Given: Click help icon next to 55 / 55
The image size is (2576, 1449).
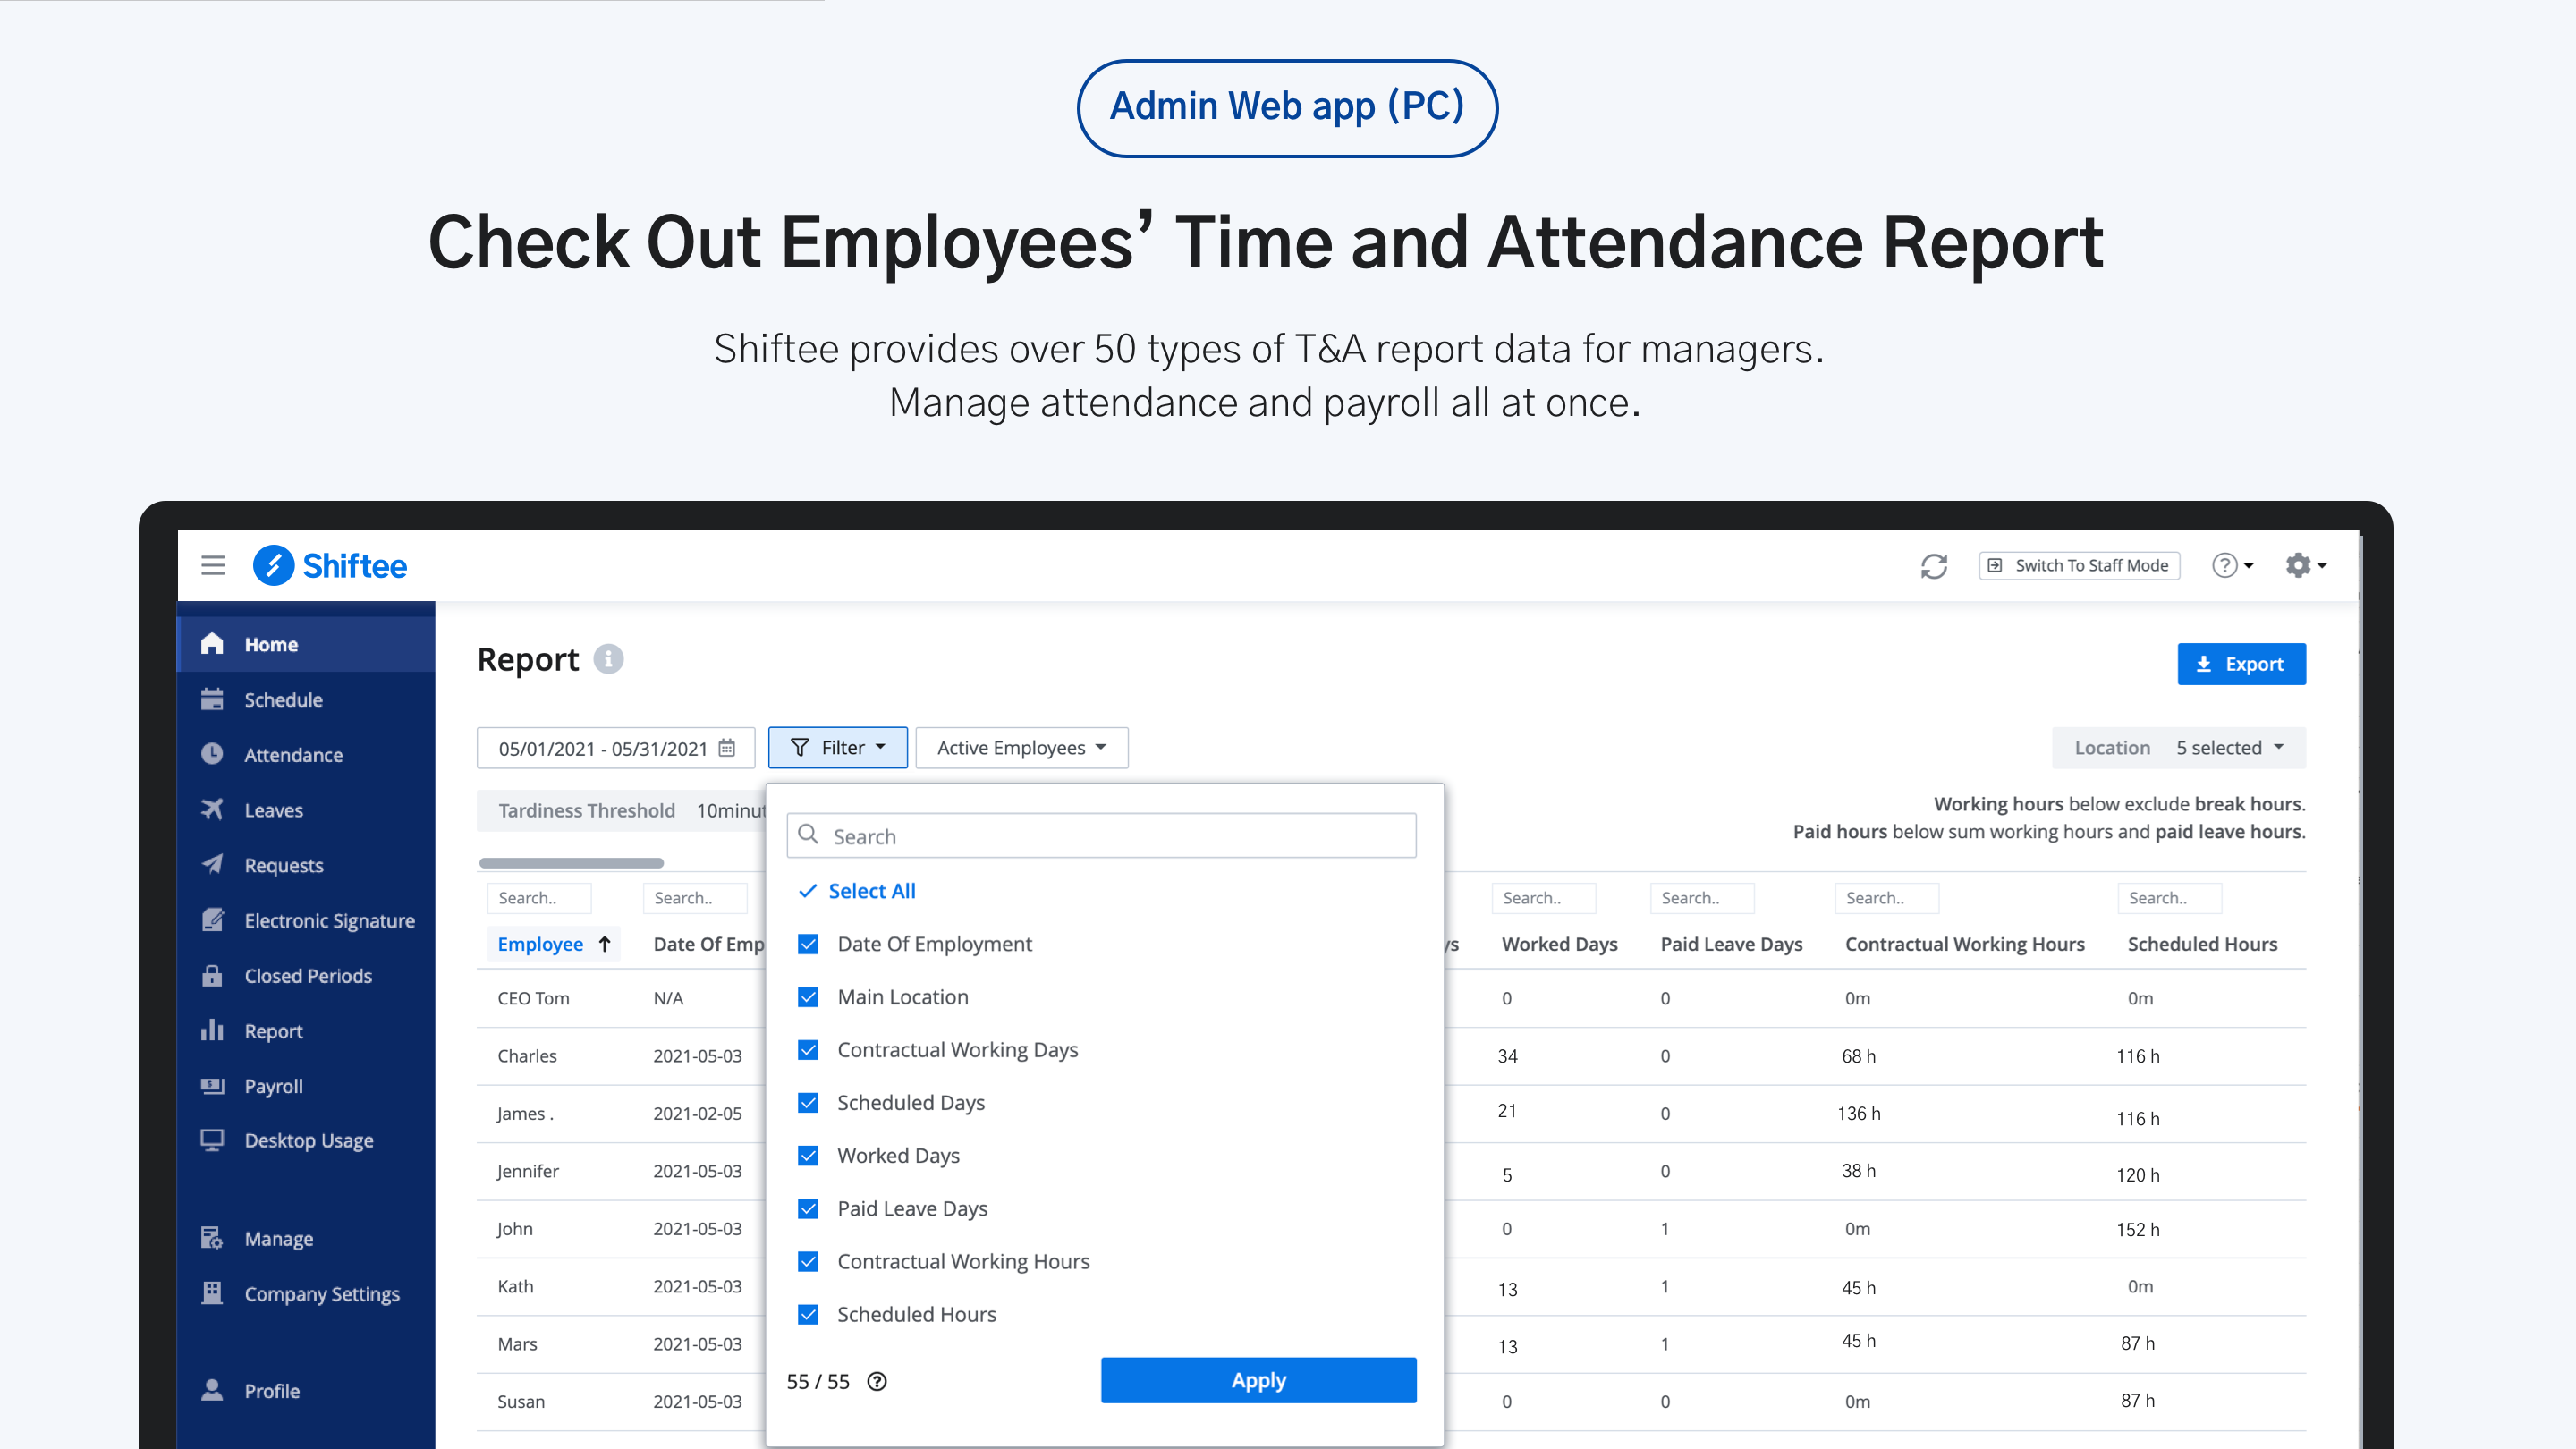Looking at the screenshot, I should [876, 1381].
